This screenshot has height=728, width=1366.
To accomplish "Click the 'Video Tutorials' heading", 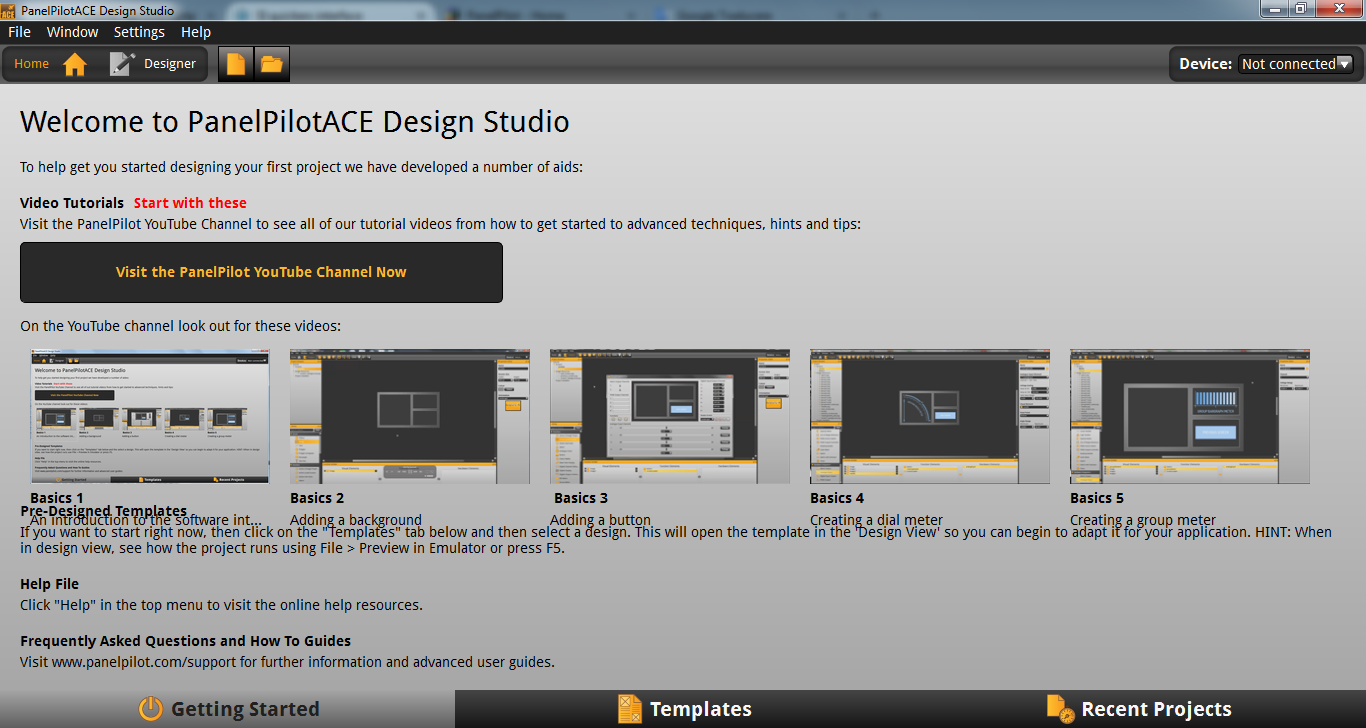I will [72, 203].
